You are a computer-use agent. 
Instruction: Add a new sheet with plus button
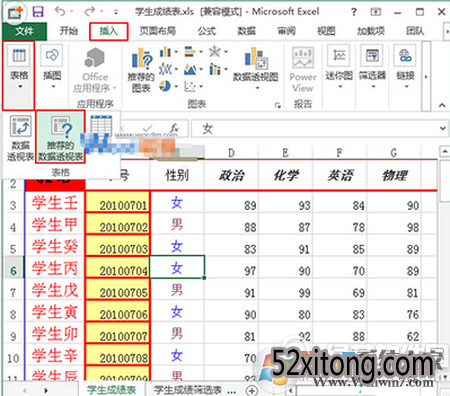(x=252, y=390)
